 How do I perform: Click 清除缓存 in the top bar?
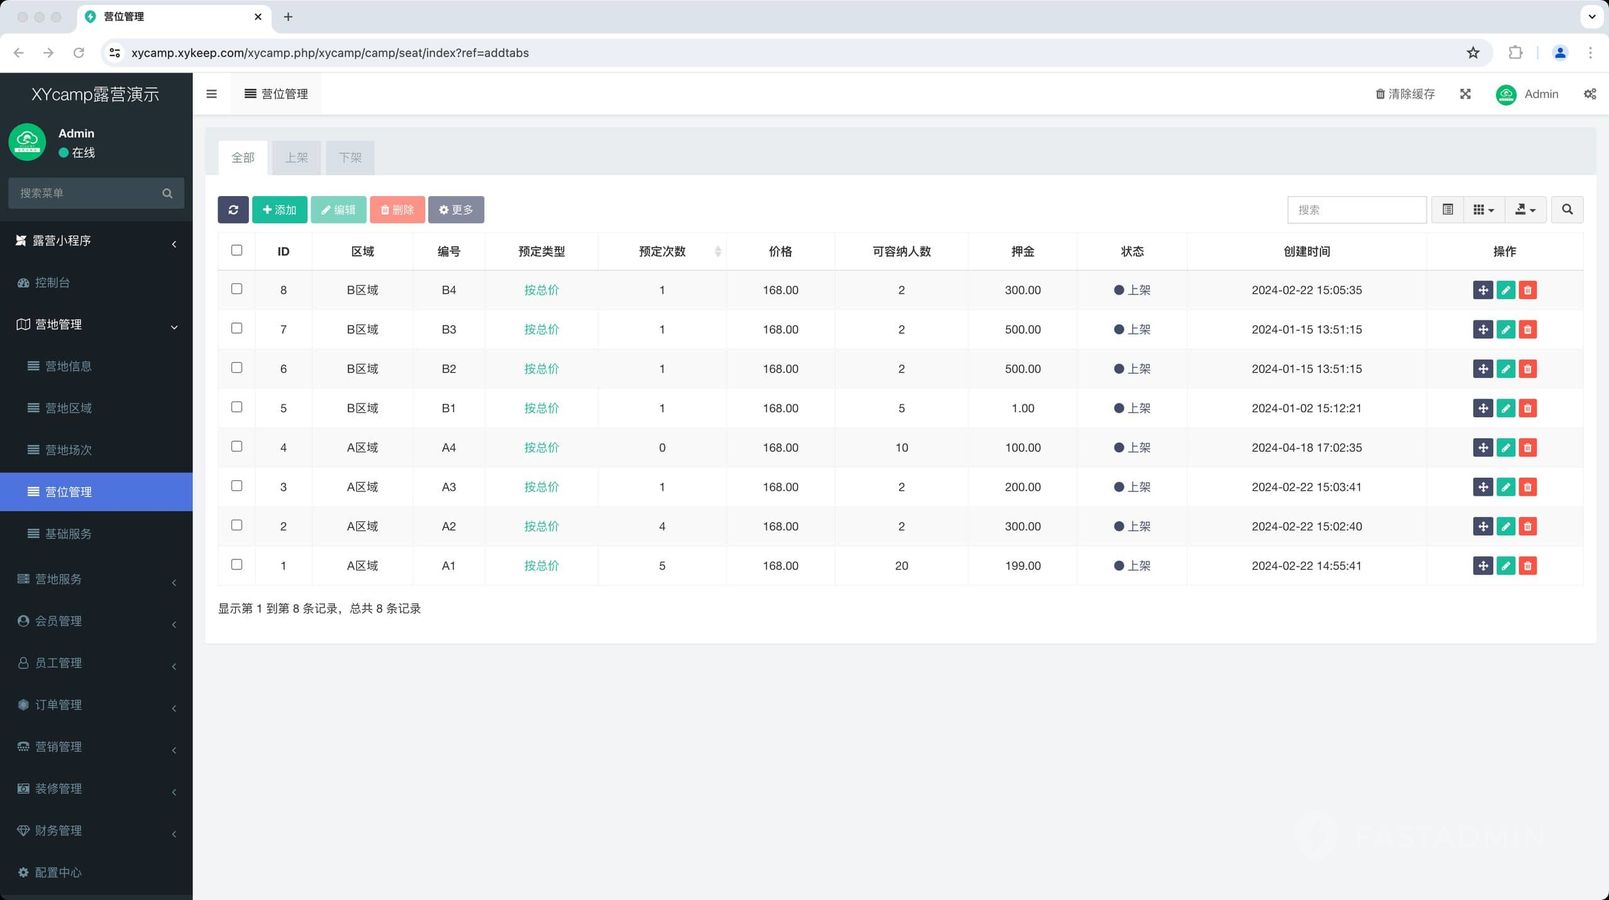(x=1405, y=94)
